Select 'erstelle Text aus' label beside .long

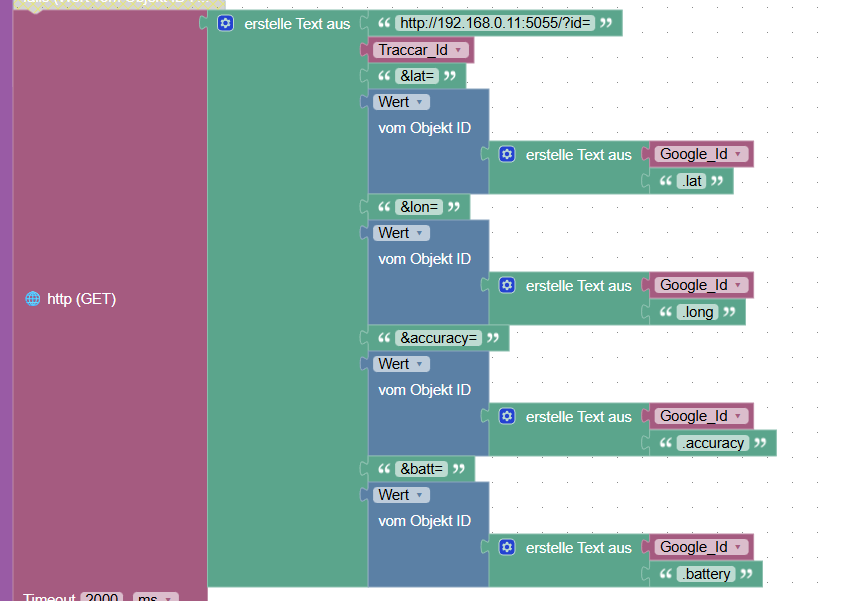[579, 286]
